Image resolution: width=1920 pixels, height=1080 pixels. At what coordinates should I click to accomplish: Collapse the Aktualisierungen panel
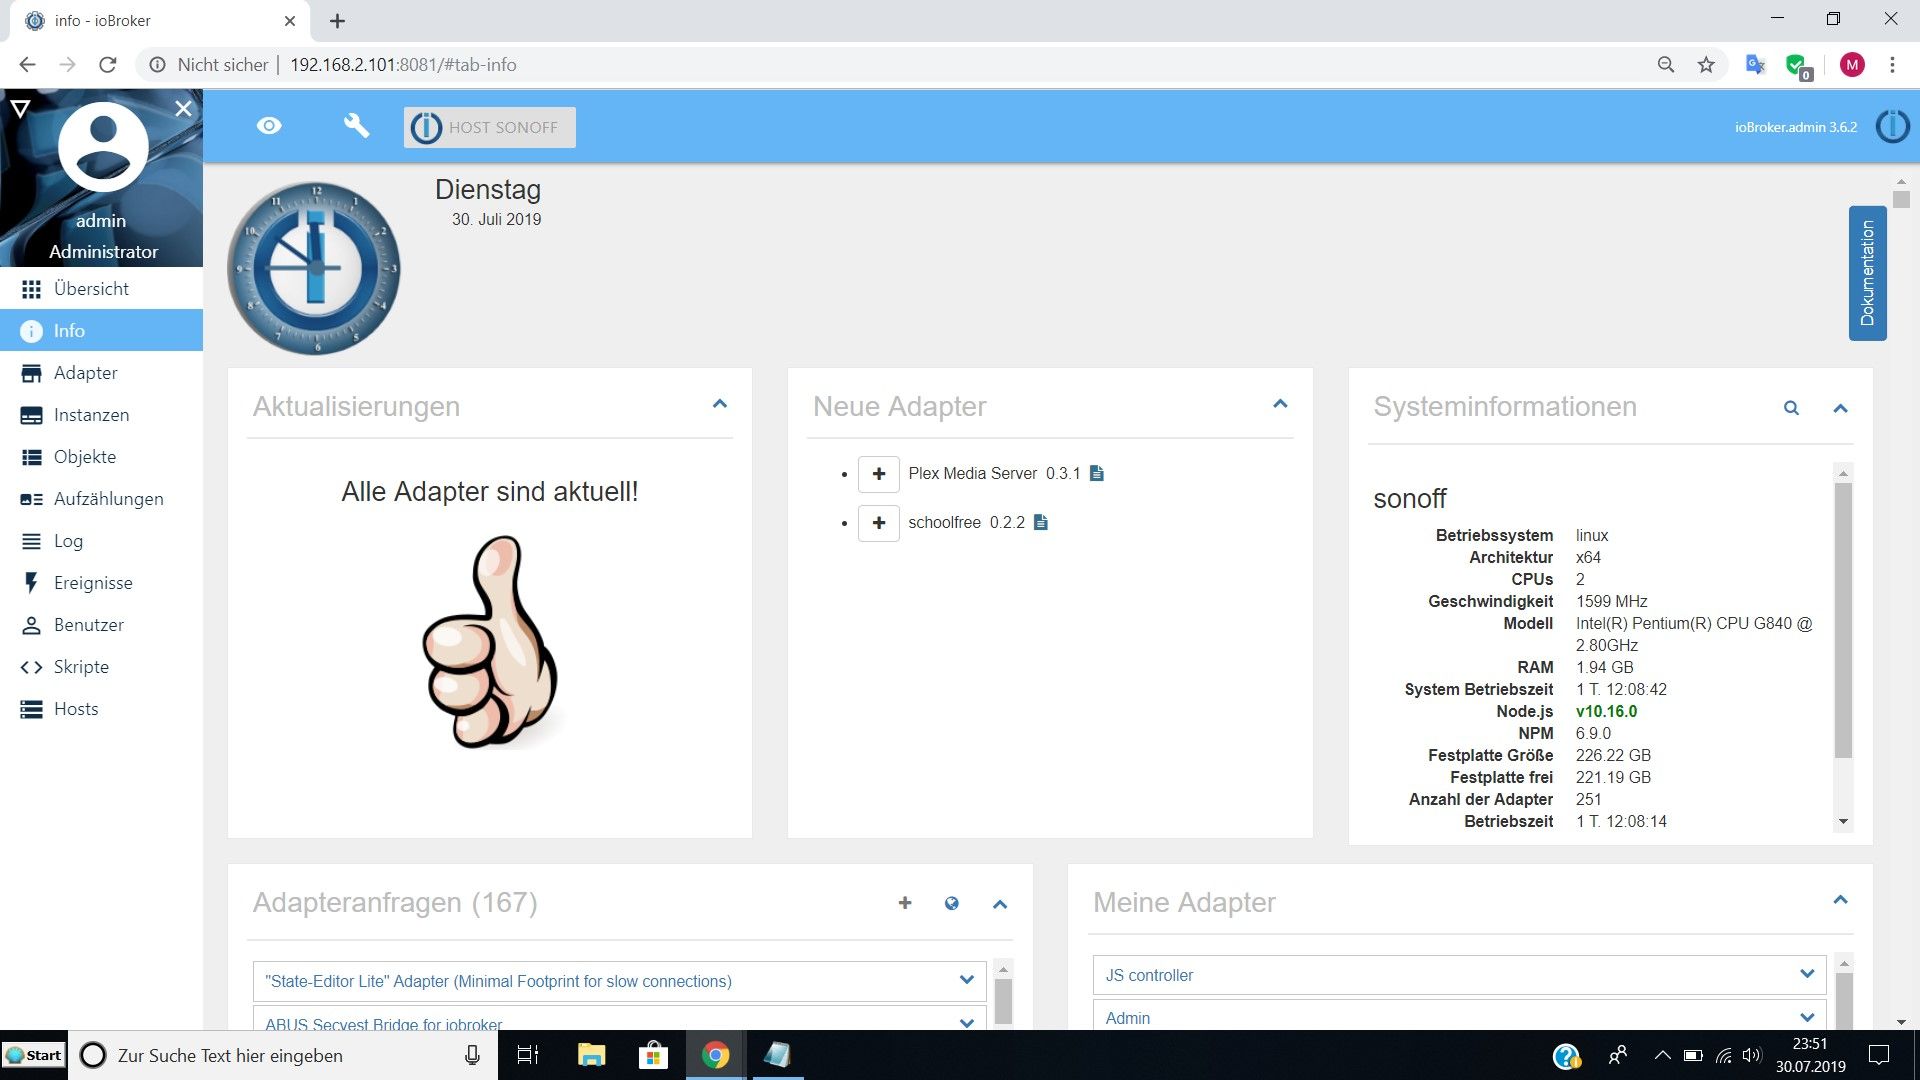click(x=719, y=404)
